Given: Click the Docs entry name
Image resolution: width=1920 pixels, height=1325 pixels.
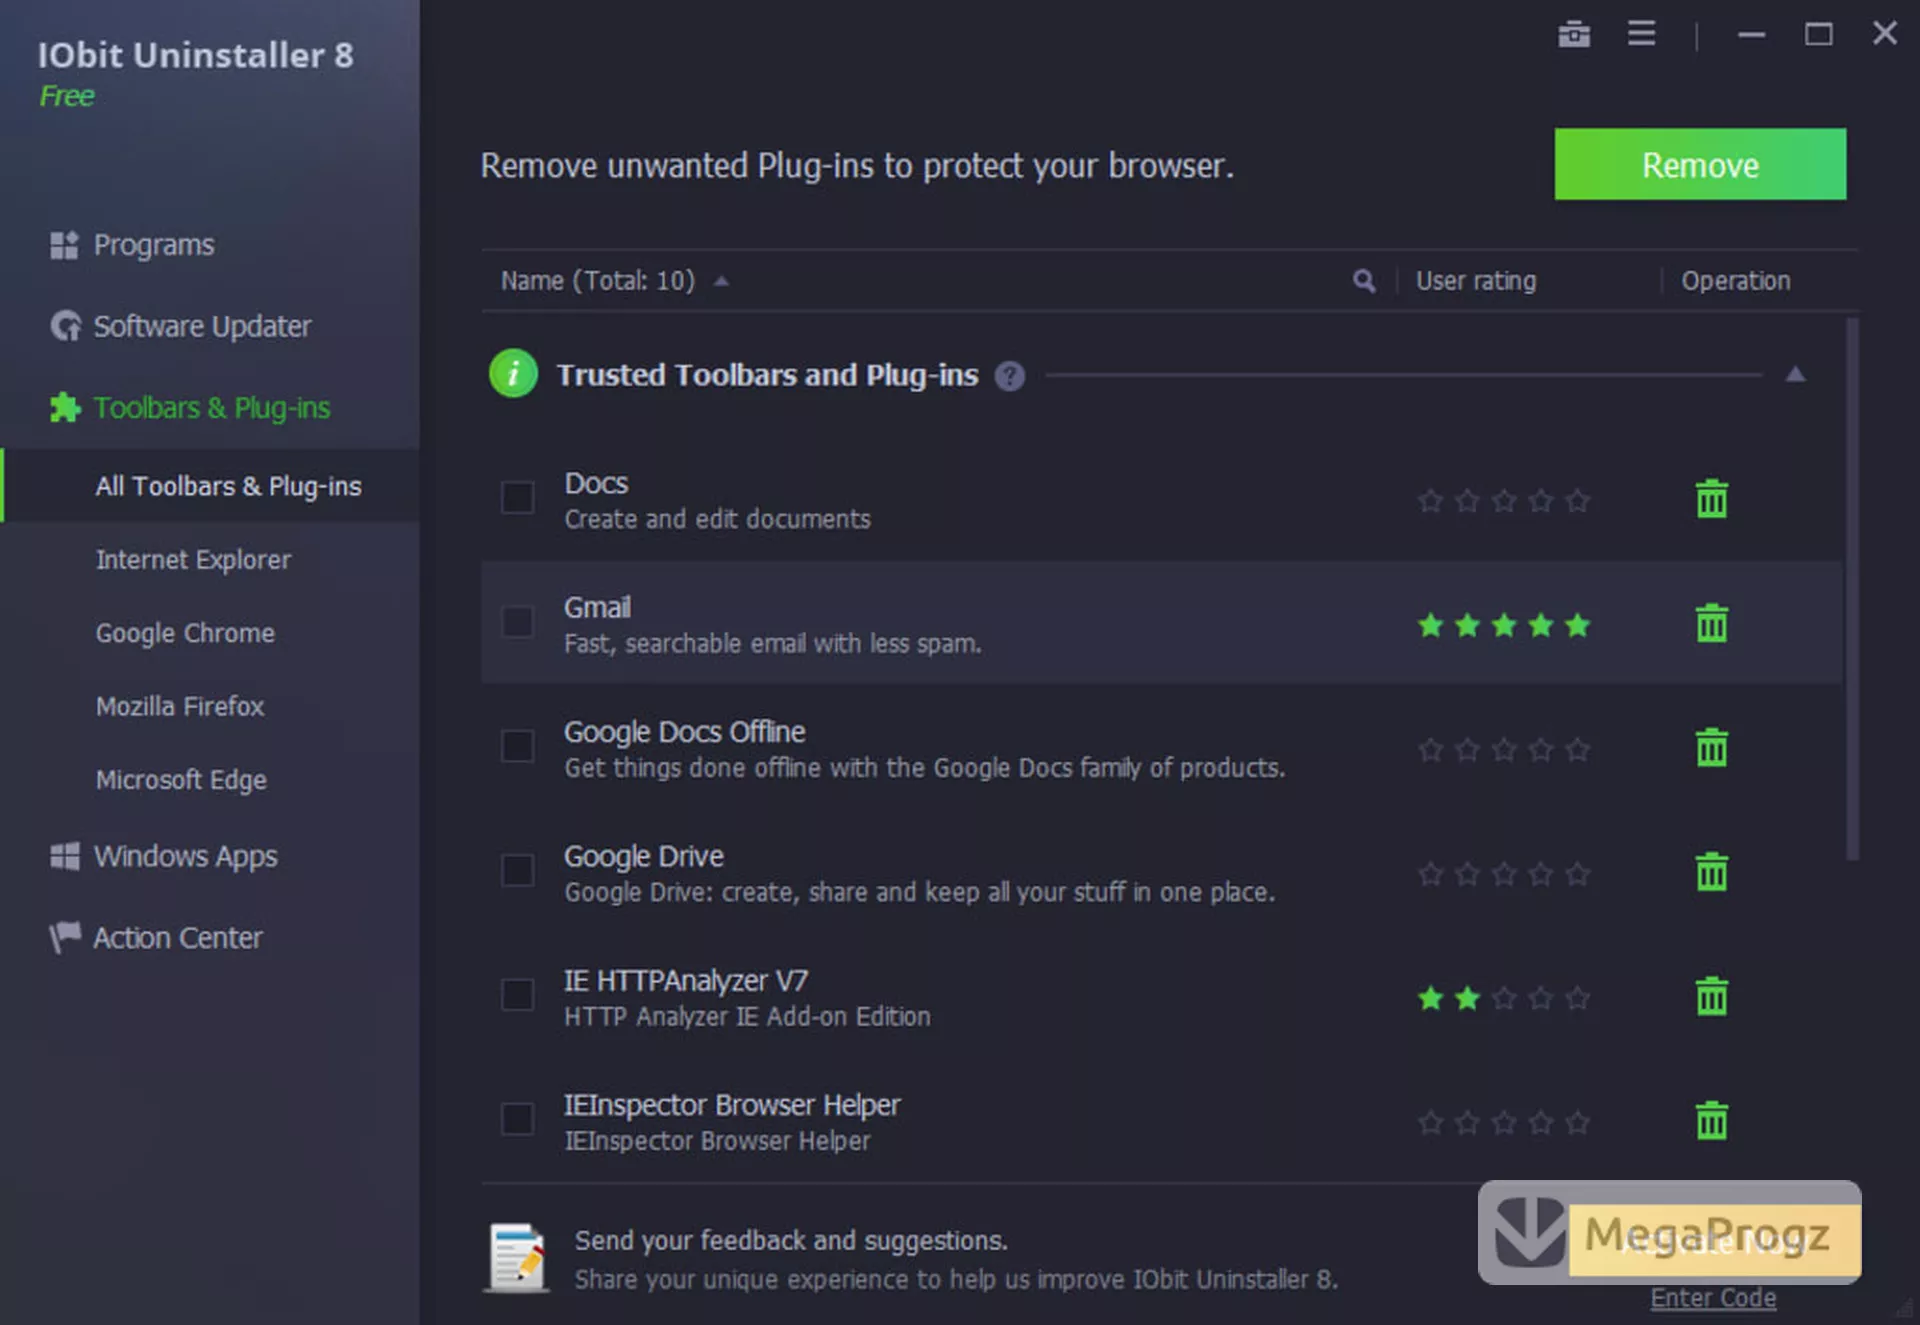Looking at the screenshot, I should [x=596, y=483].
